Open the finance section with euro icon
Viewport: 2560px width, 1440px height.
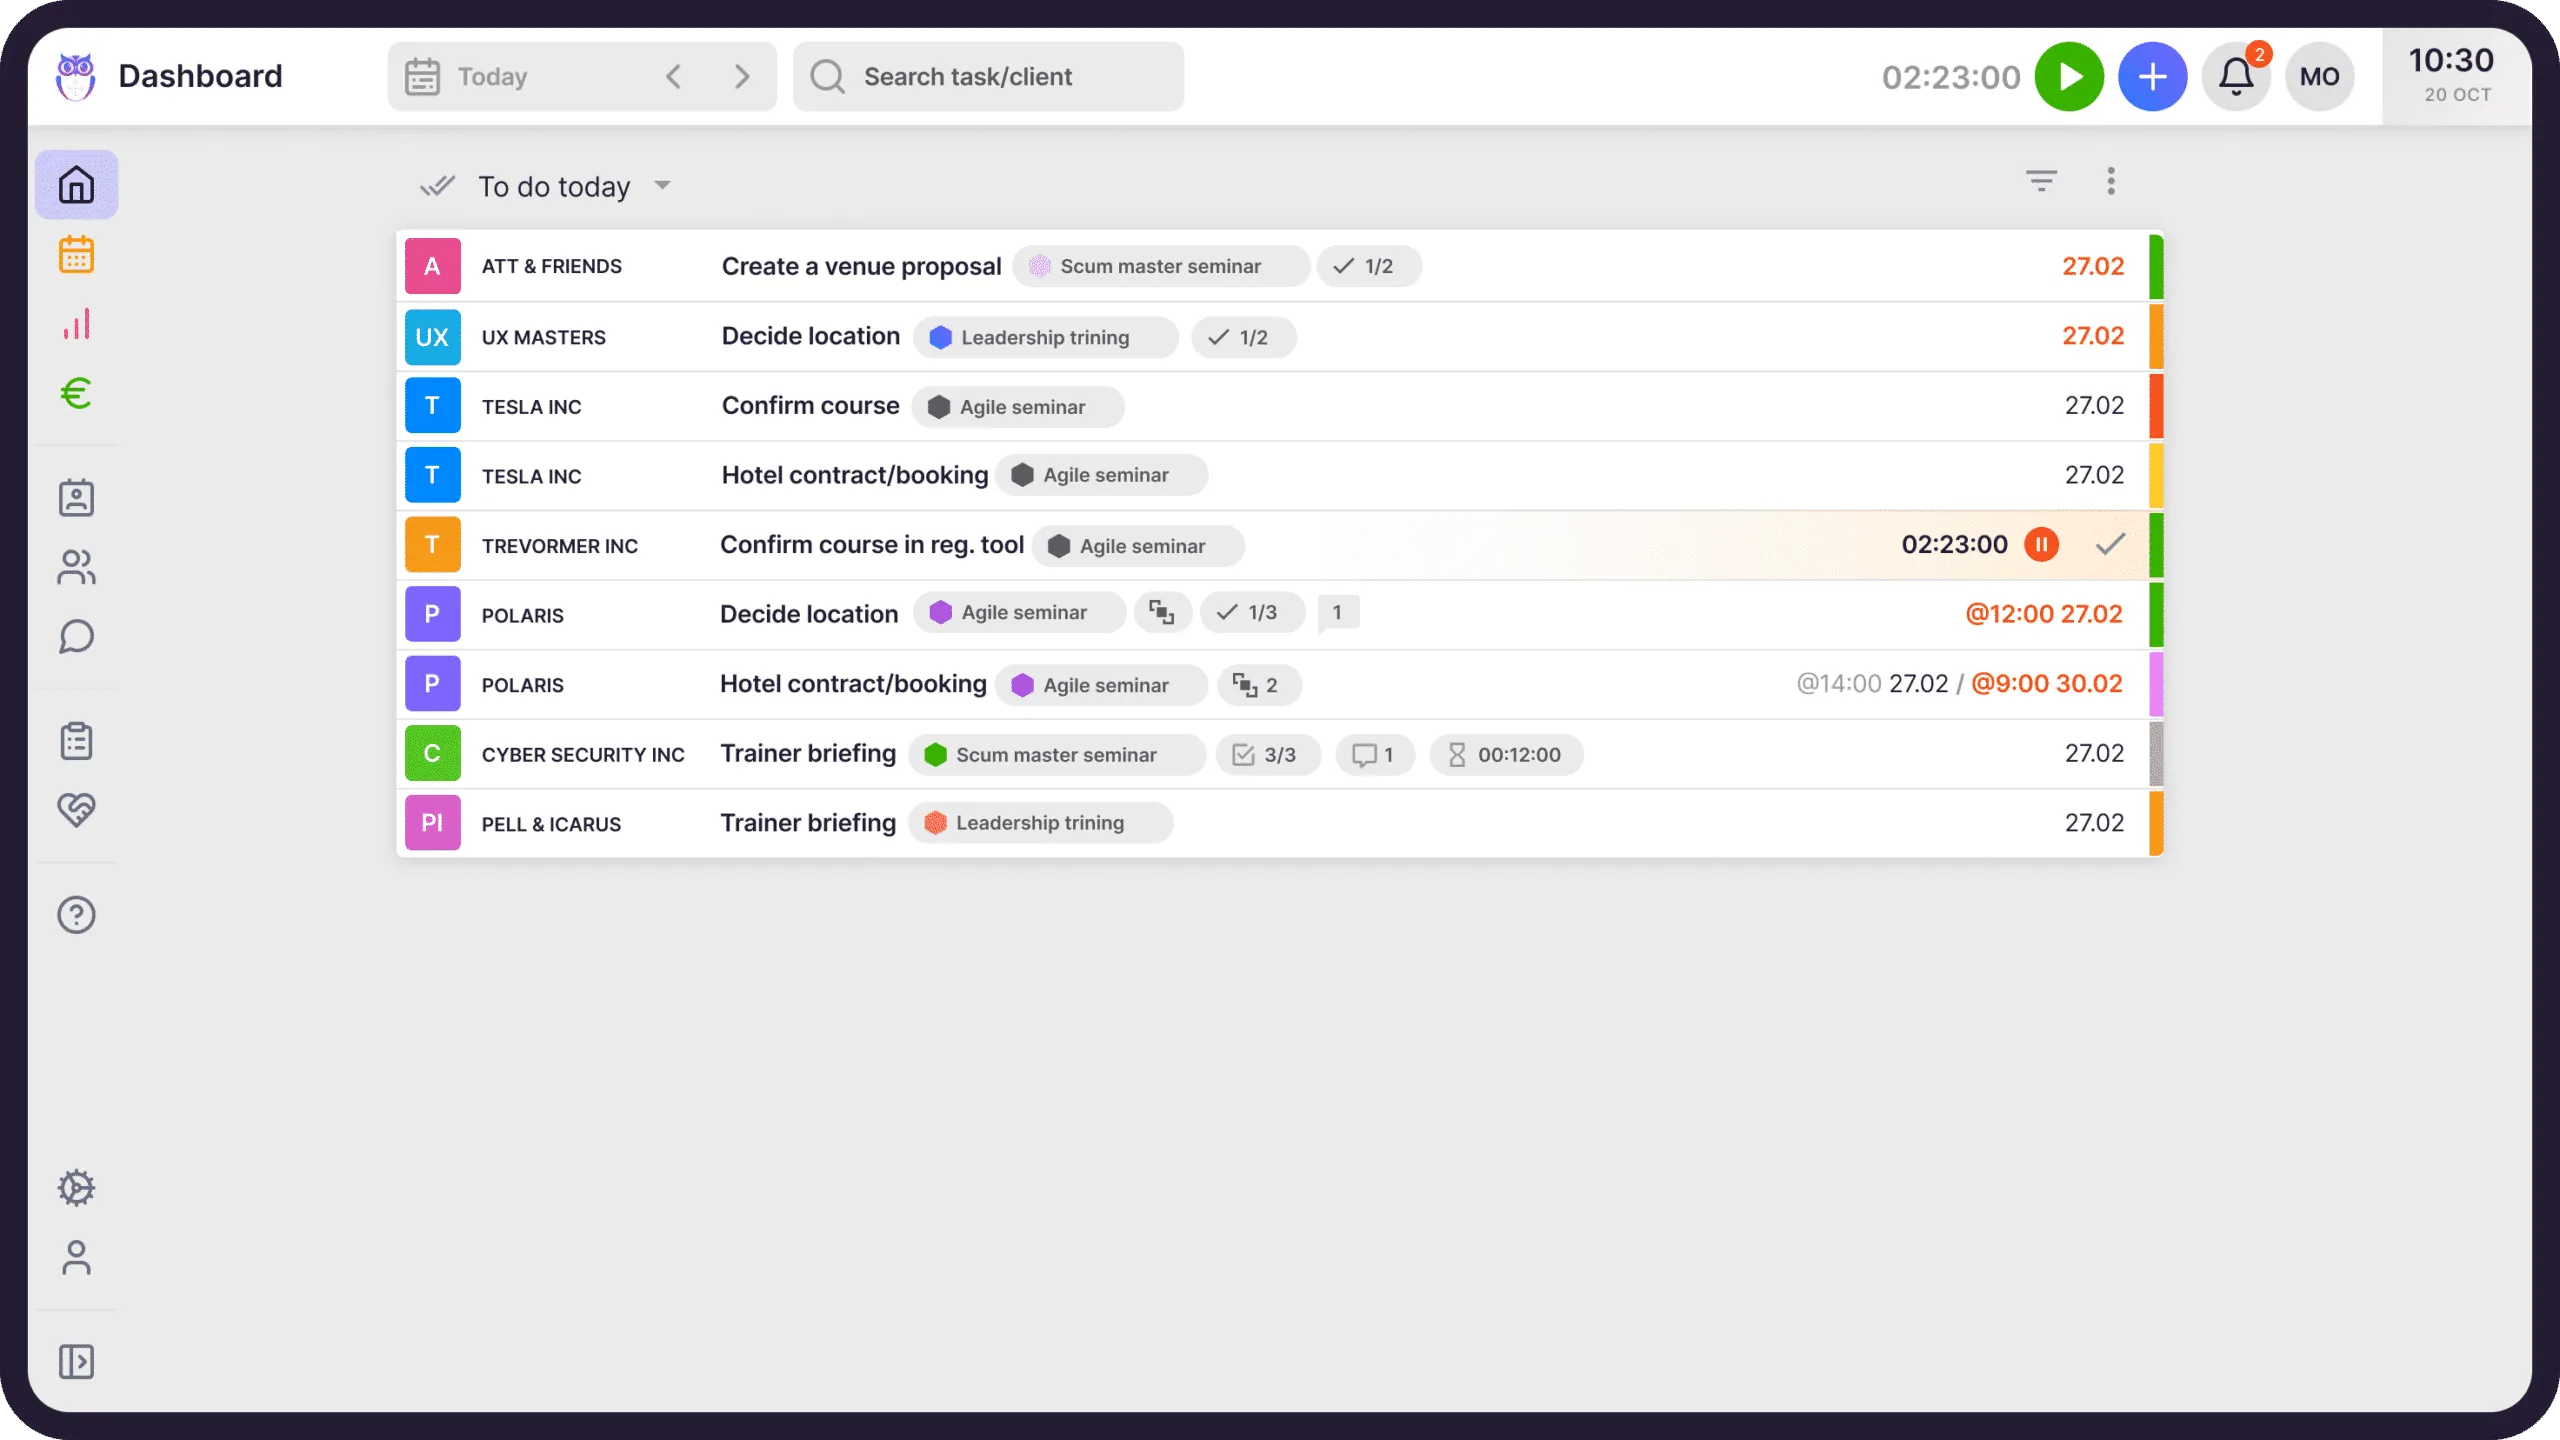77,393
